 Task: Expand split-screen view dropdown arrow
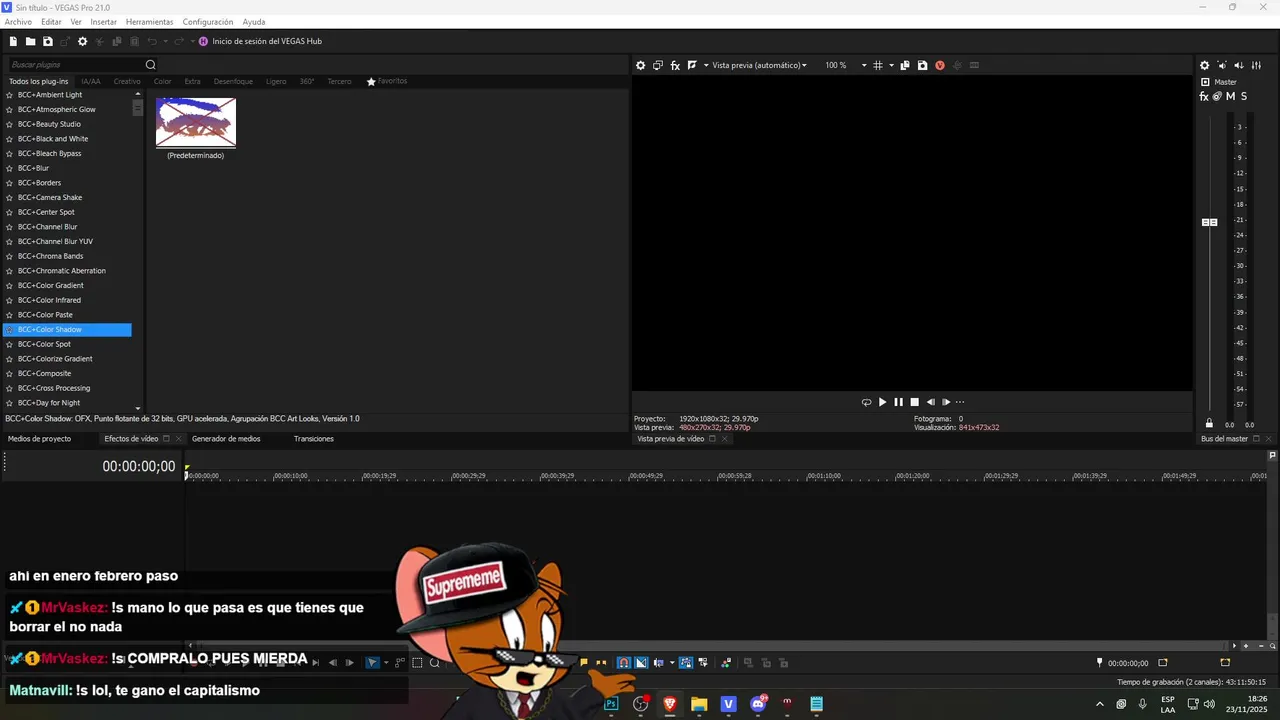(x=705, y=65)
